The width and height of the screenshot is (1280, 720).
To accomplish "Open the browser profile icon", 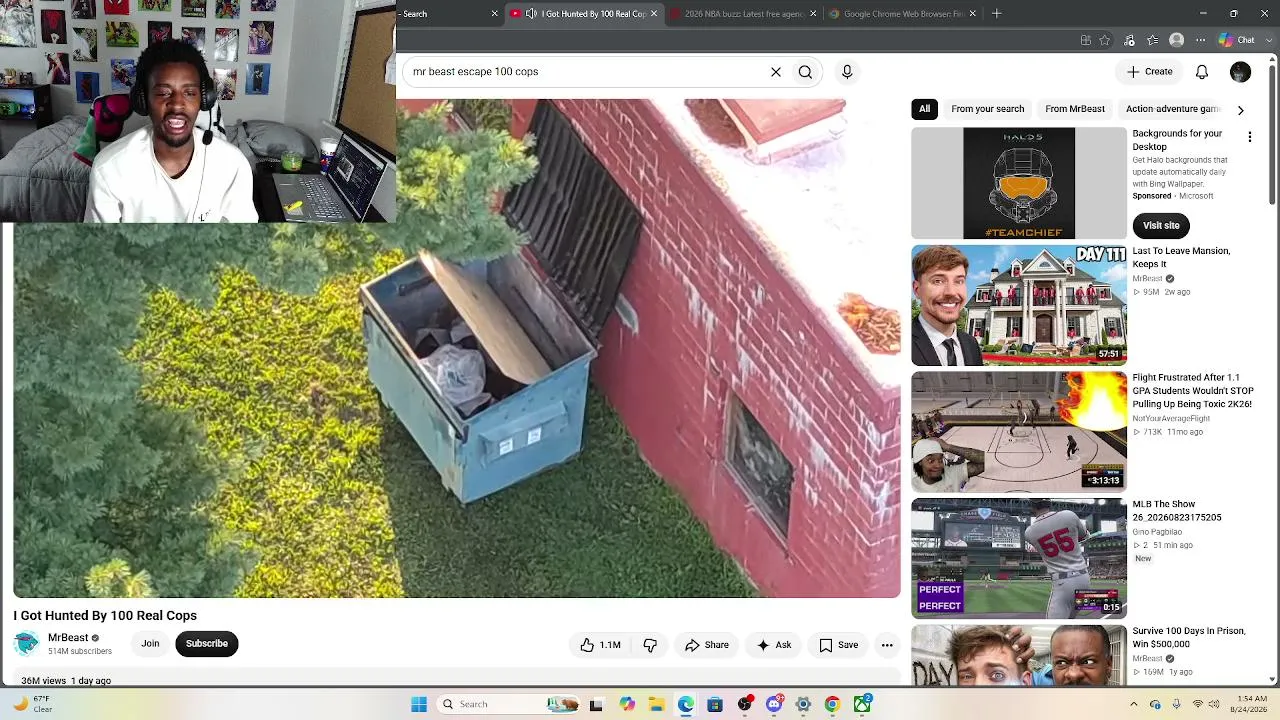I will [x=1177, y=40].
